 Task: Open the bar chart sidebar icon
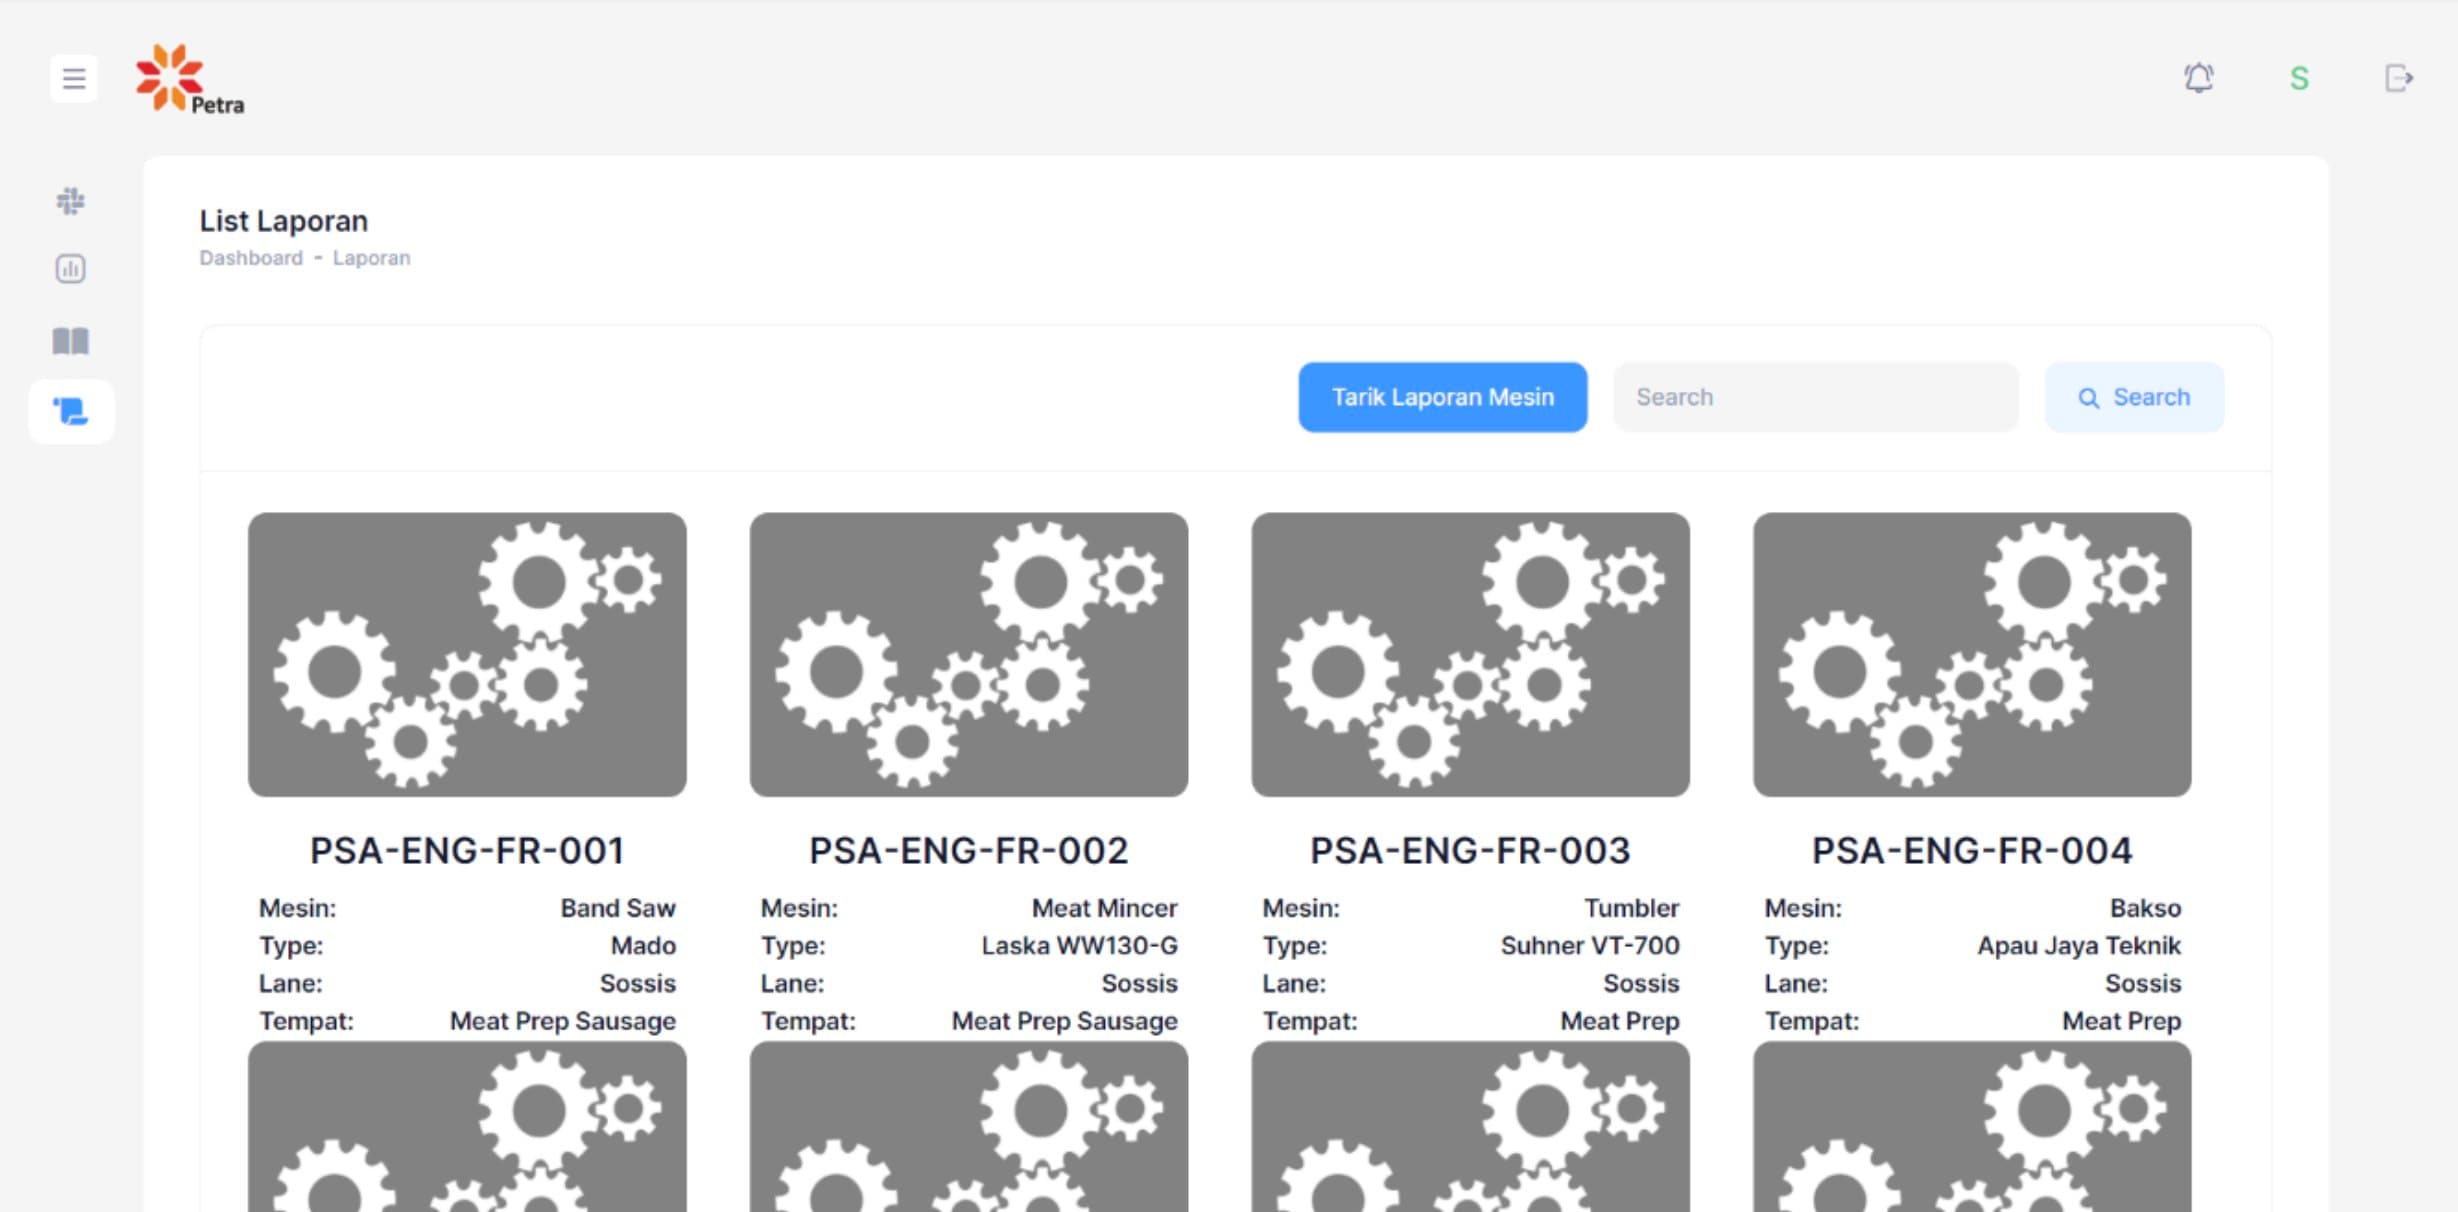[71, 269]
